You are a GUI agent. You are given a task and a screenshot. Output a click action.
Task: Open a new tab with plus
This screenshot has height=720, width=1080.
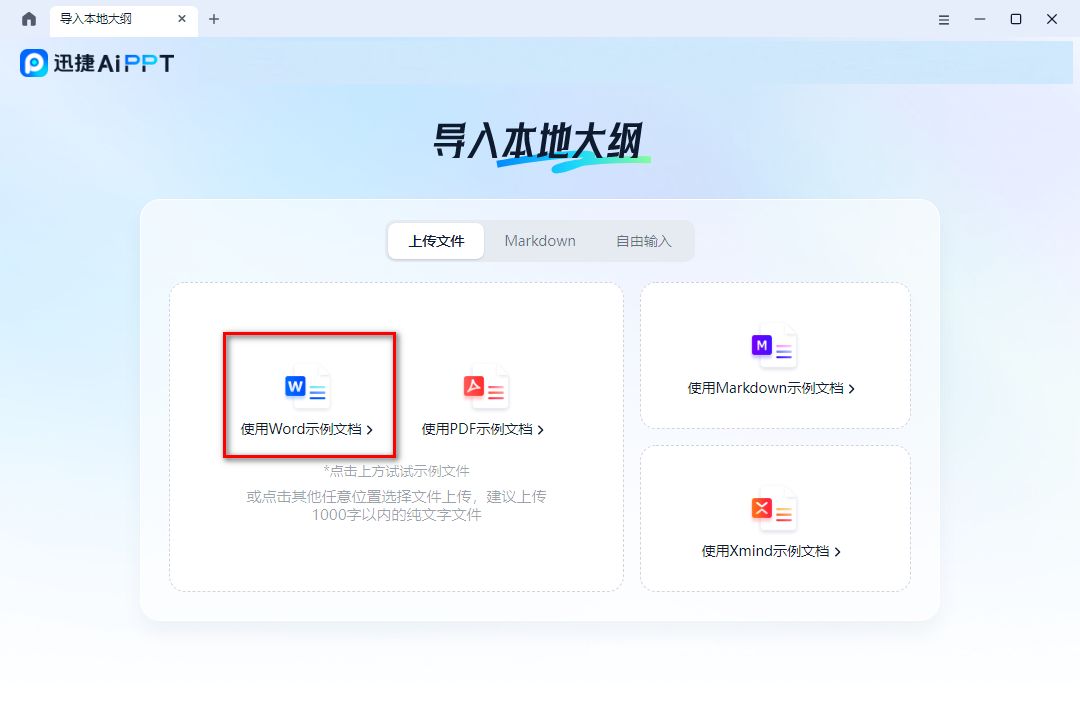click(214, 19)
